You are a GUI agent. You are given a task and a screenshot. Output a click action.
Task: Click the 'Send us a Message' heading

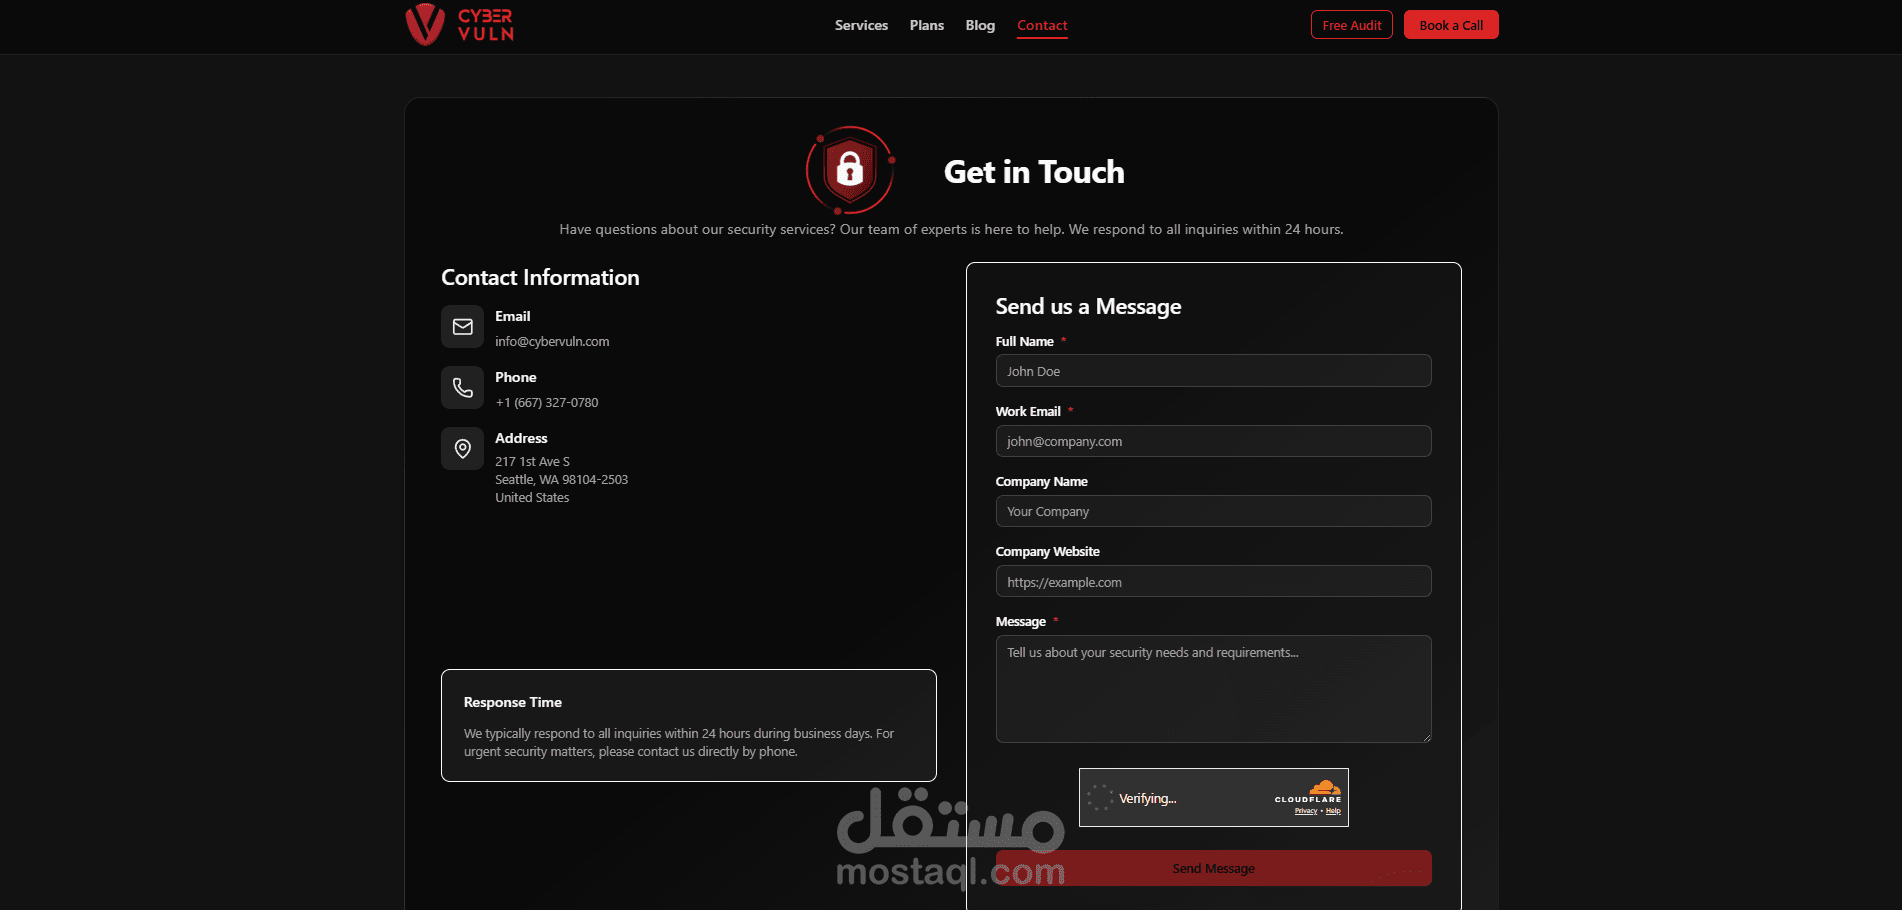coord(1088,306)
